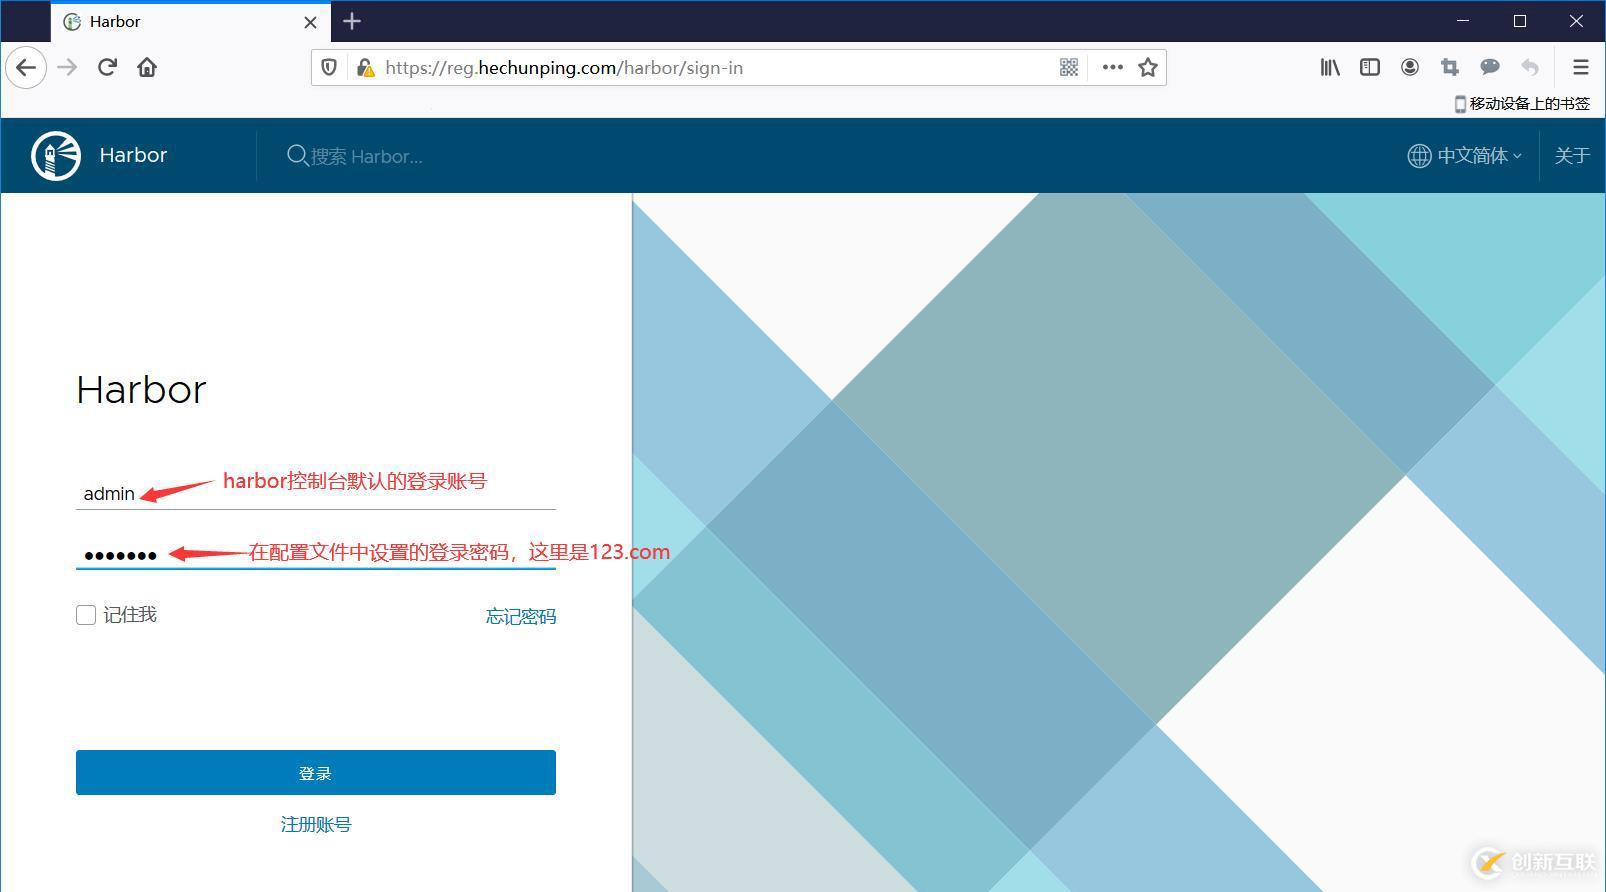Click the browser address bar URL
Screen dimensions: 1606x892
point(564,68)
